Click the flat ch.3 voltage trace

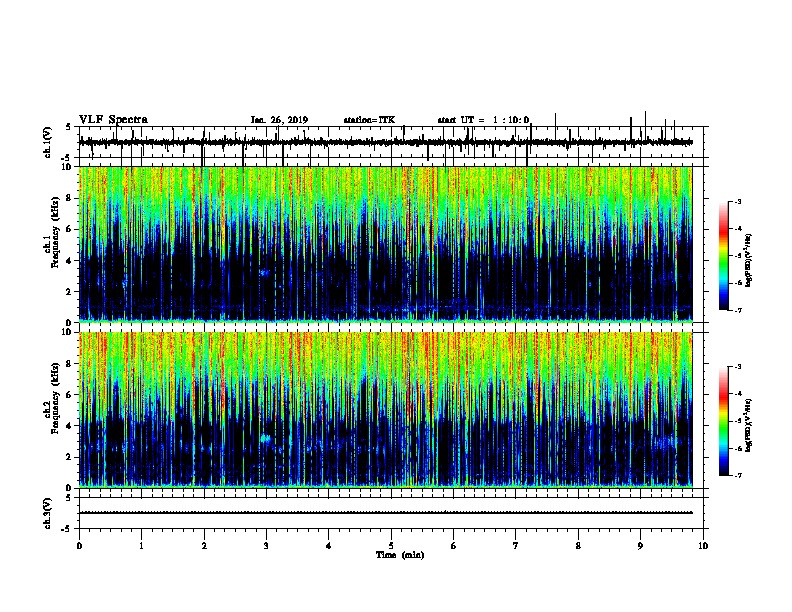(385, 513)
